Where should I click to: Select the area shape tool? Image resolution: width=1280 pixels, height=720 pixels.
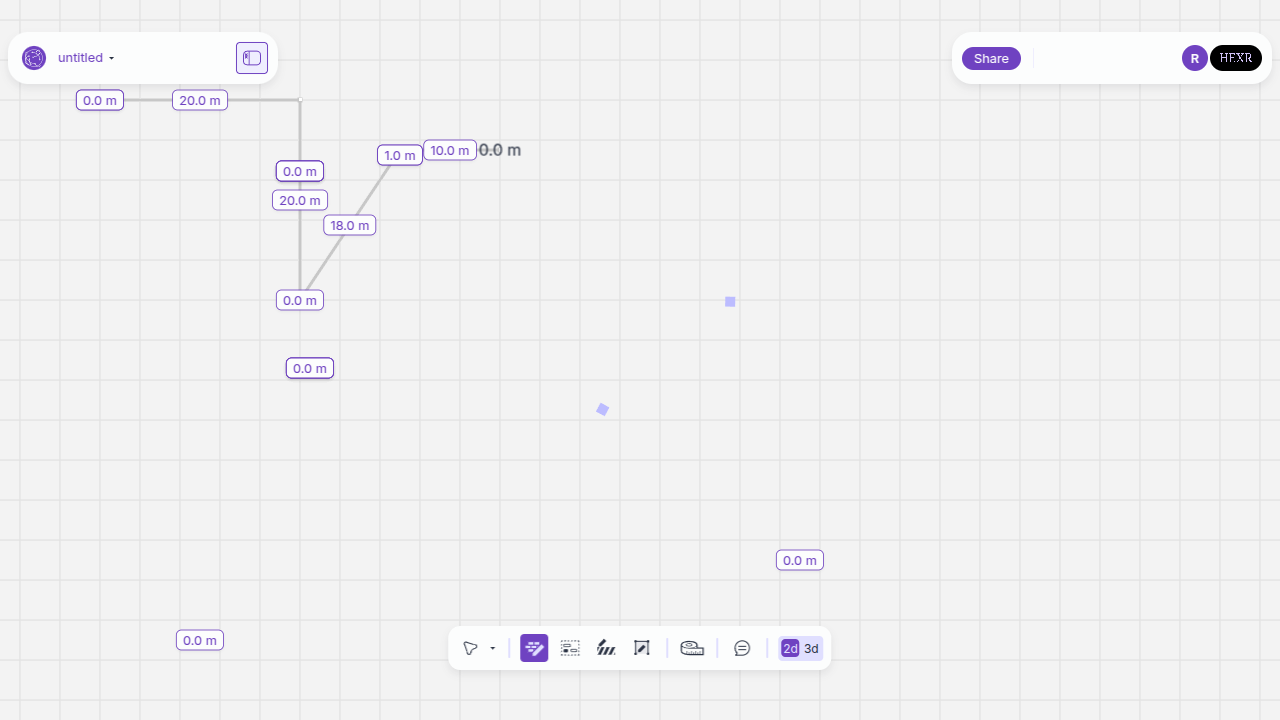[642, 648]
